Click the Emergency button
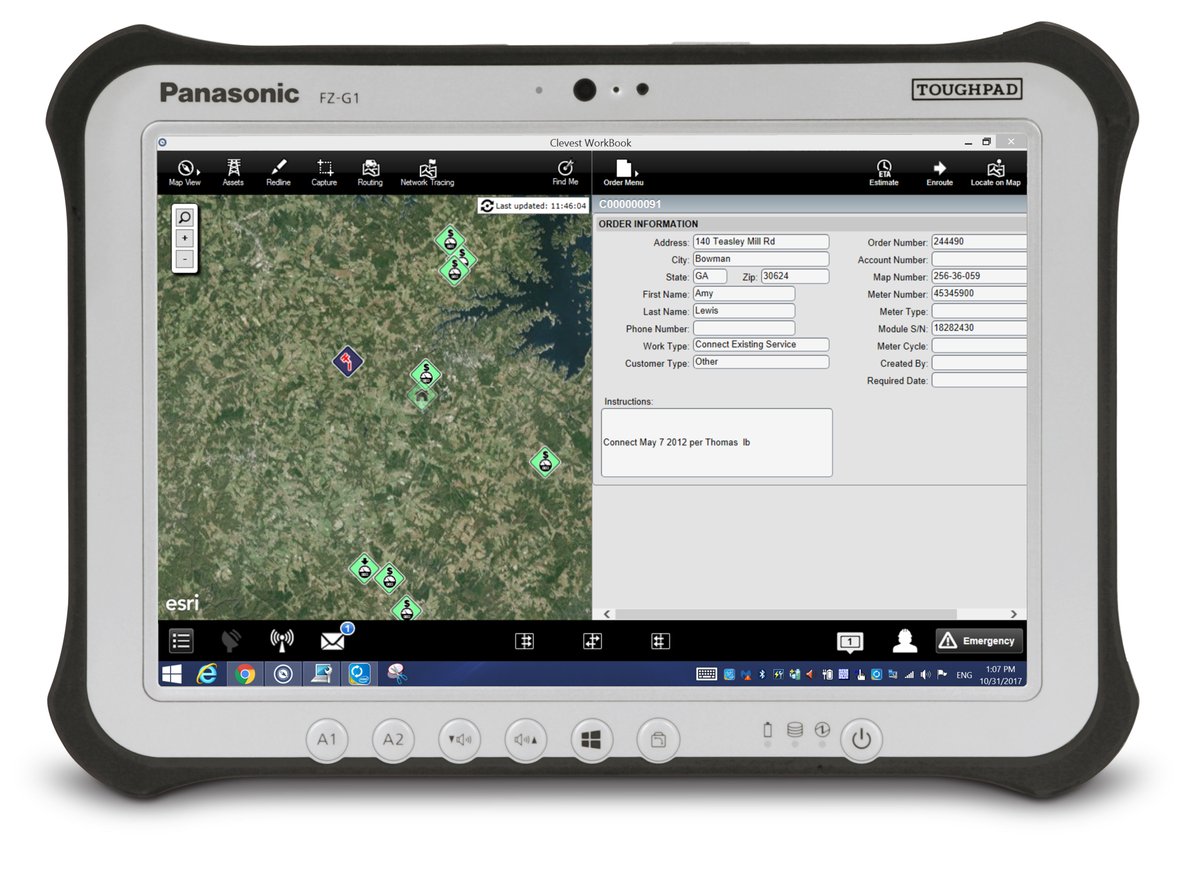 979,641
